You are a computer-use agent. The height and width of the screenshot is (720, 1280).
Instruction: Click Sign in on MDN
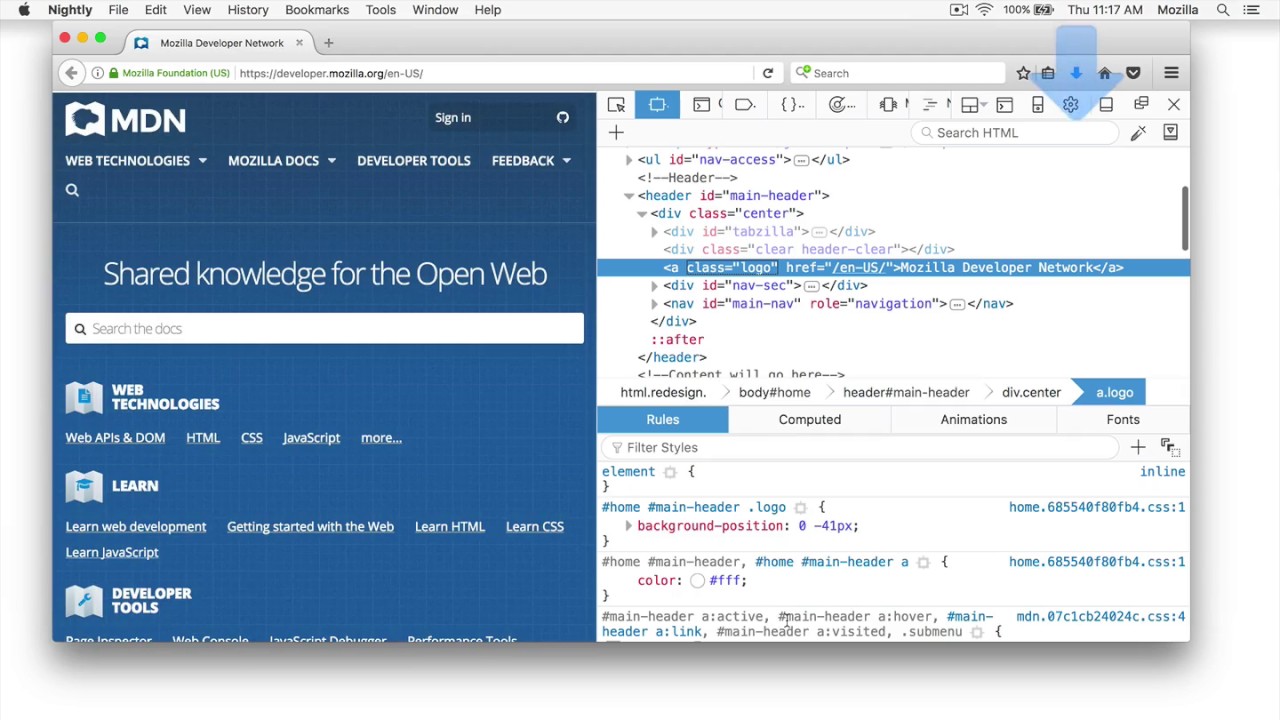[x=453, y=118]
